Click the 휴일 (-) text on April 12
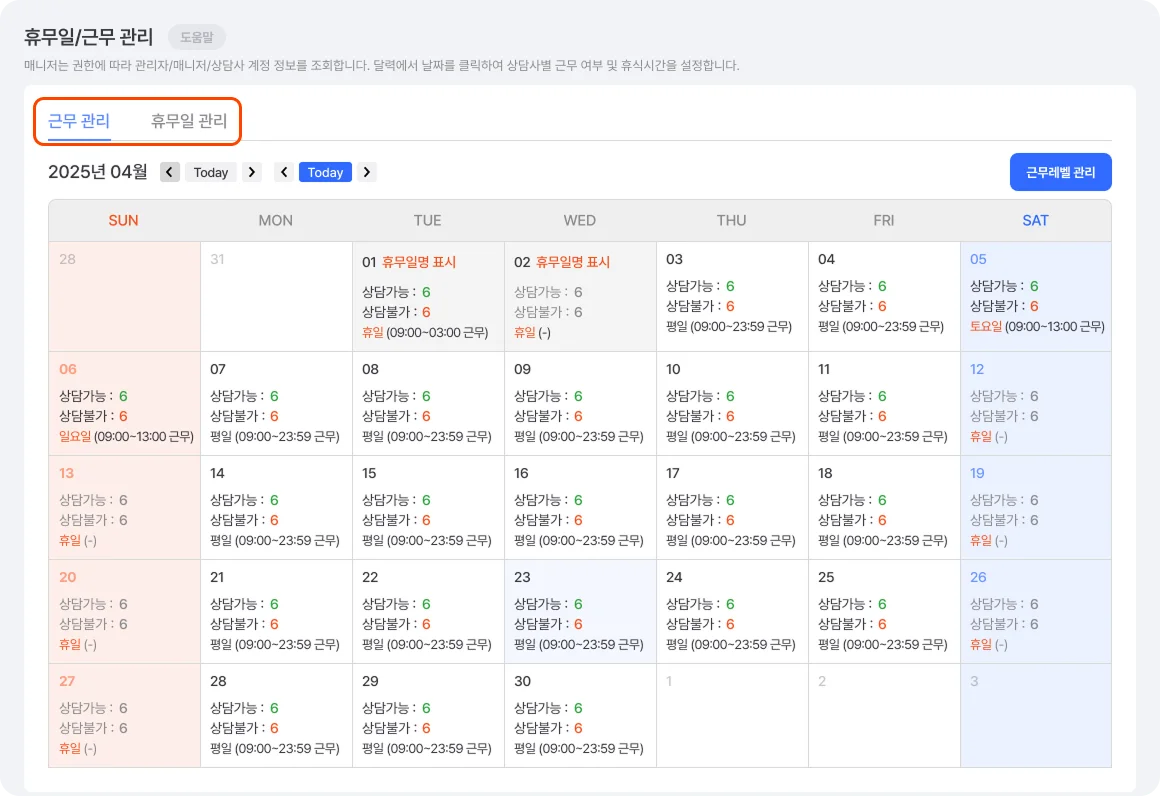Image resolution: width=1160 pixels, height=796 pixels. click(986, 435)
